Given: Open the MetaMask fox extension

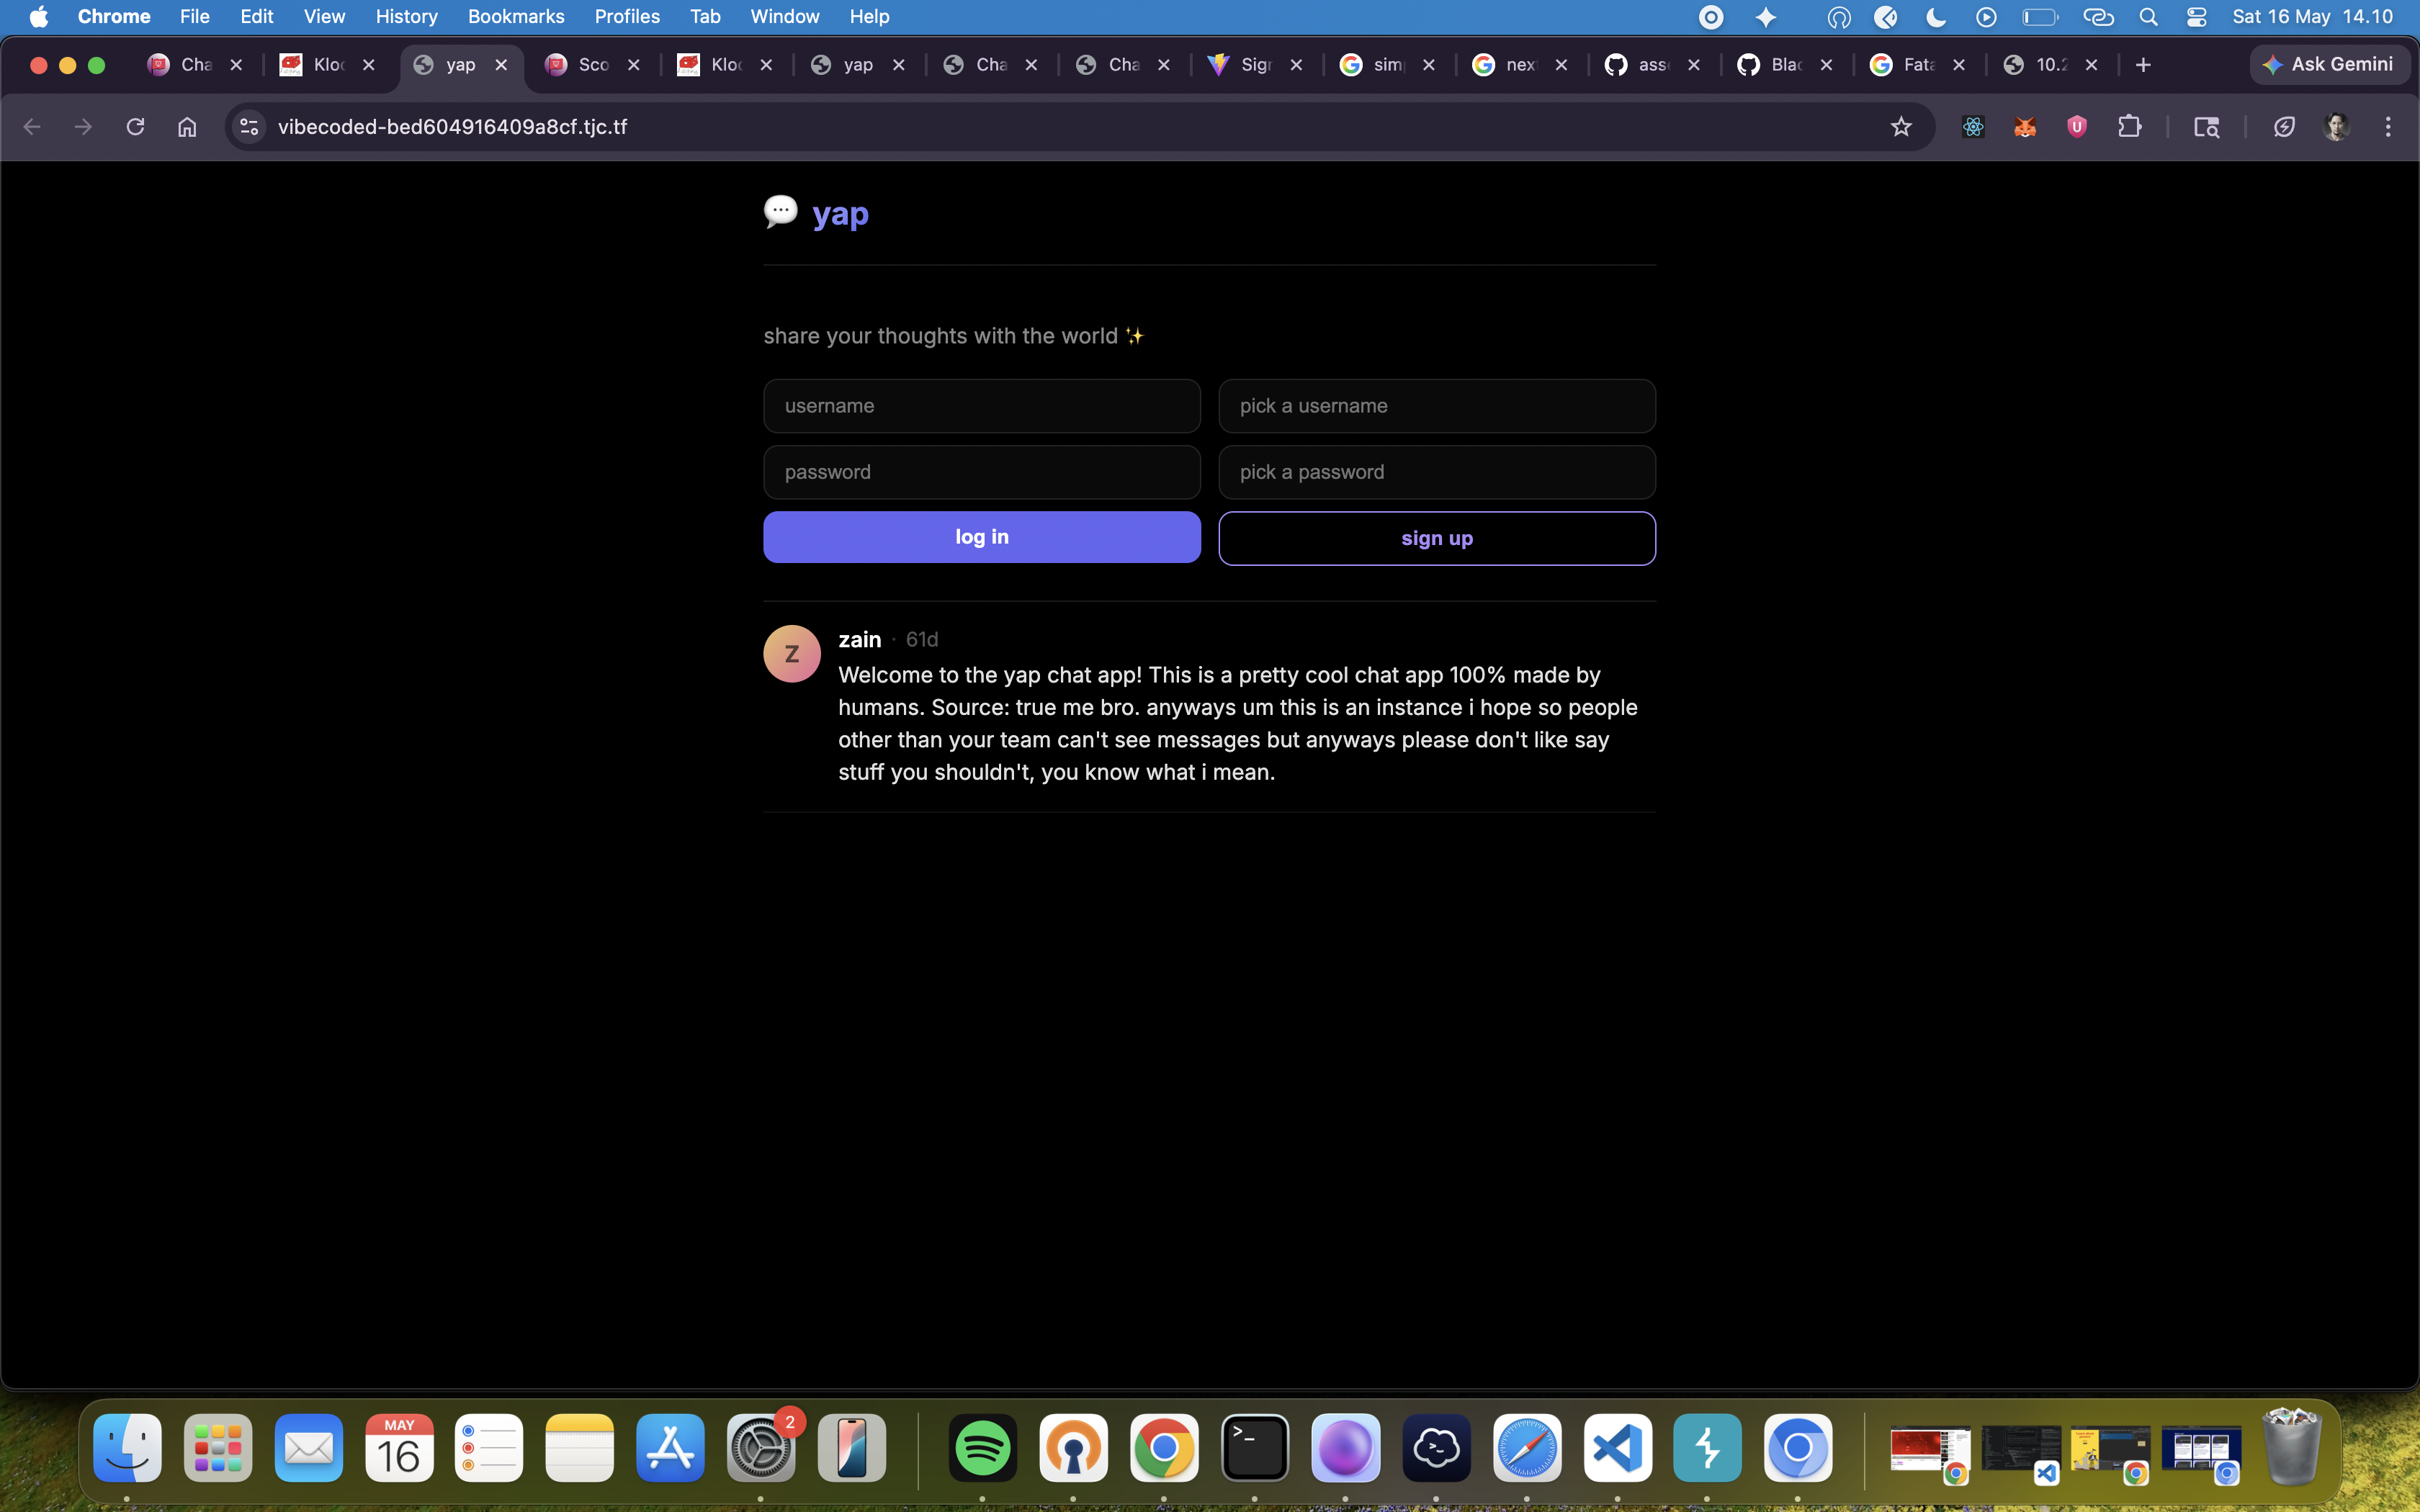Looking at the screenshot, I should [2025, 127].
